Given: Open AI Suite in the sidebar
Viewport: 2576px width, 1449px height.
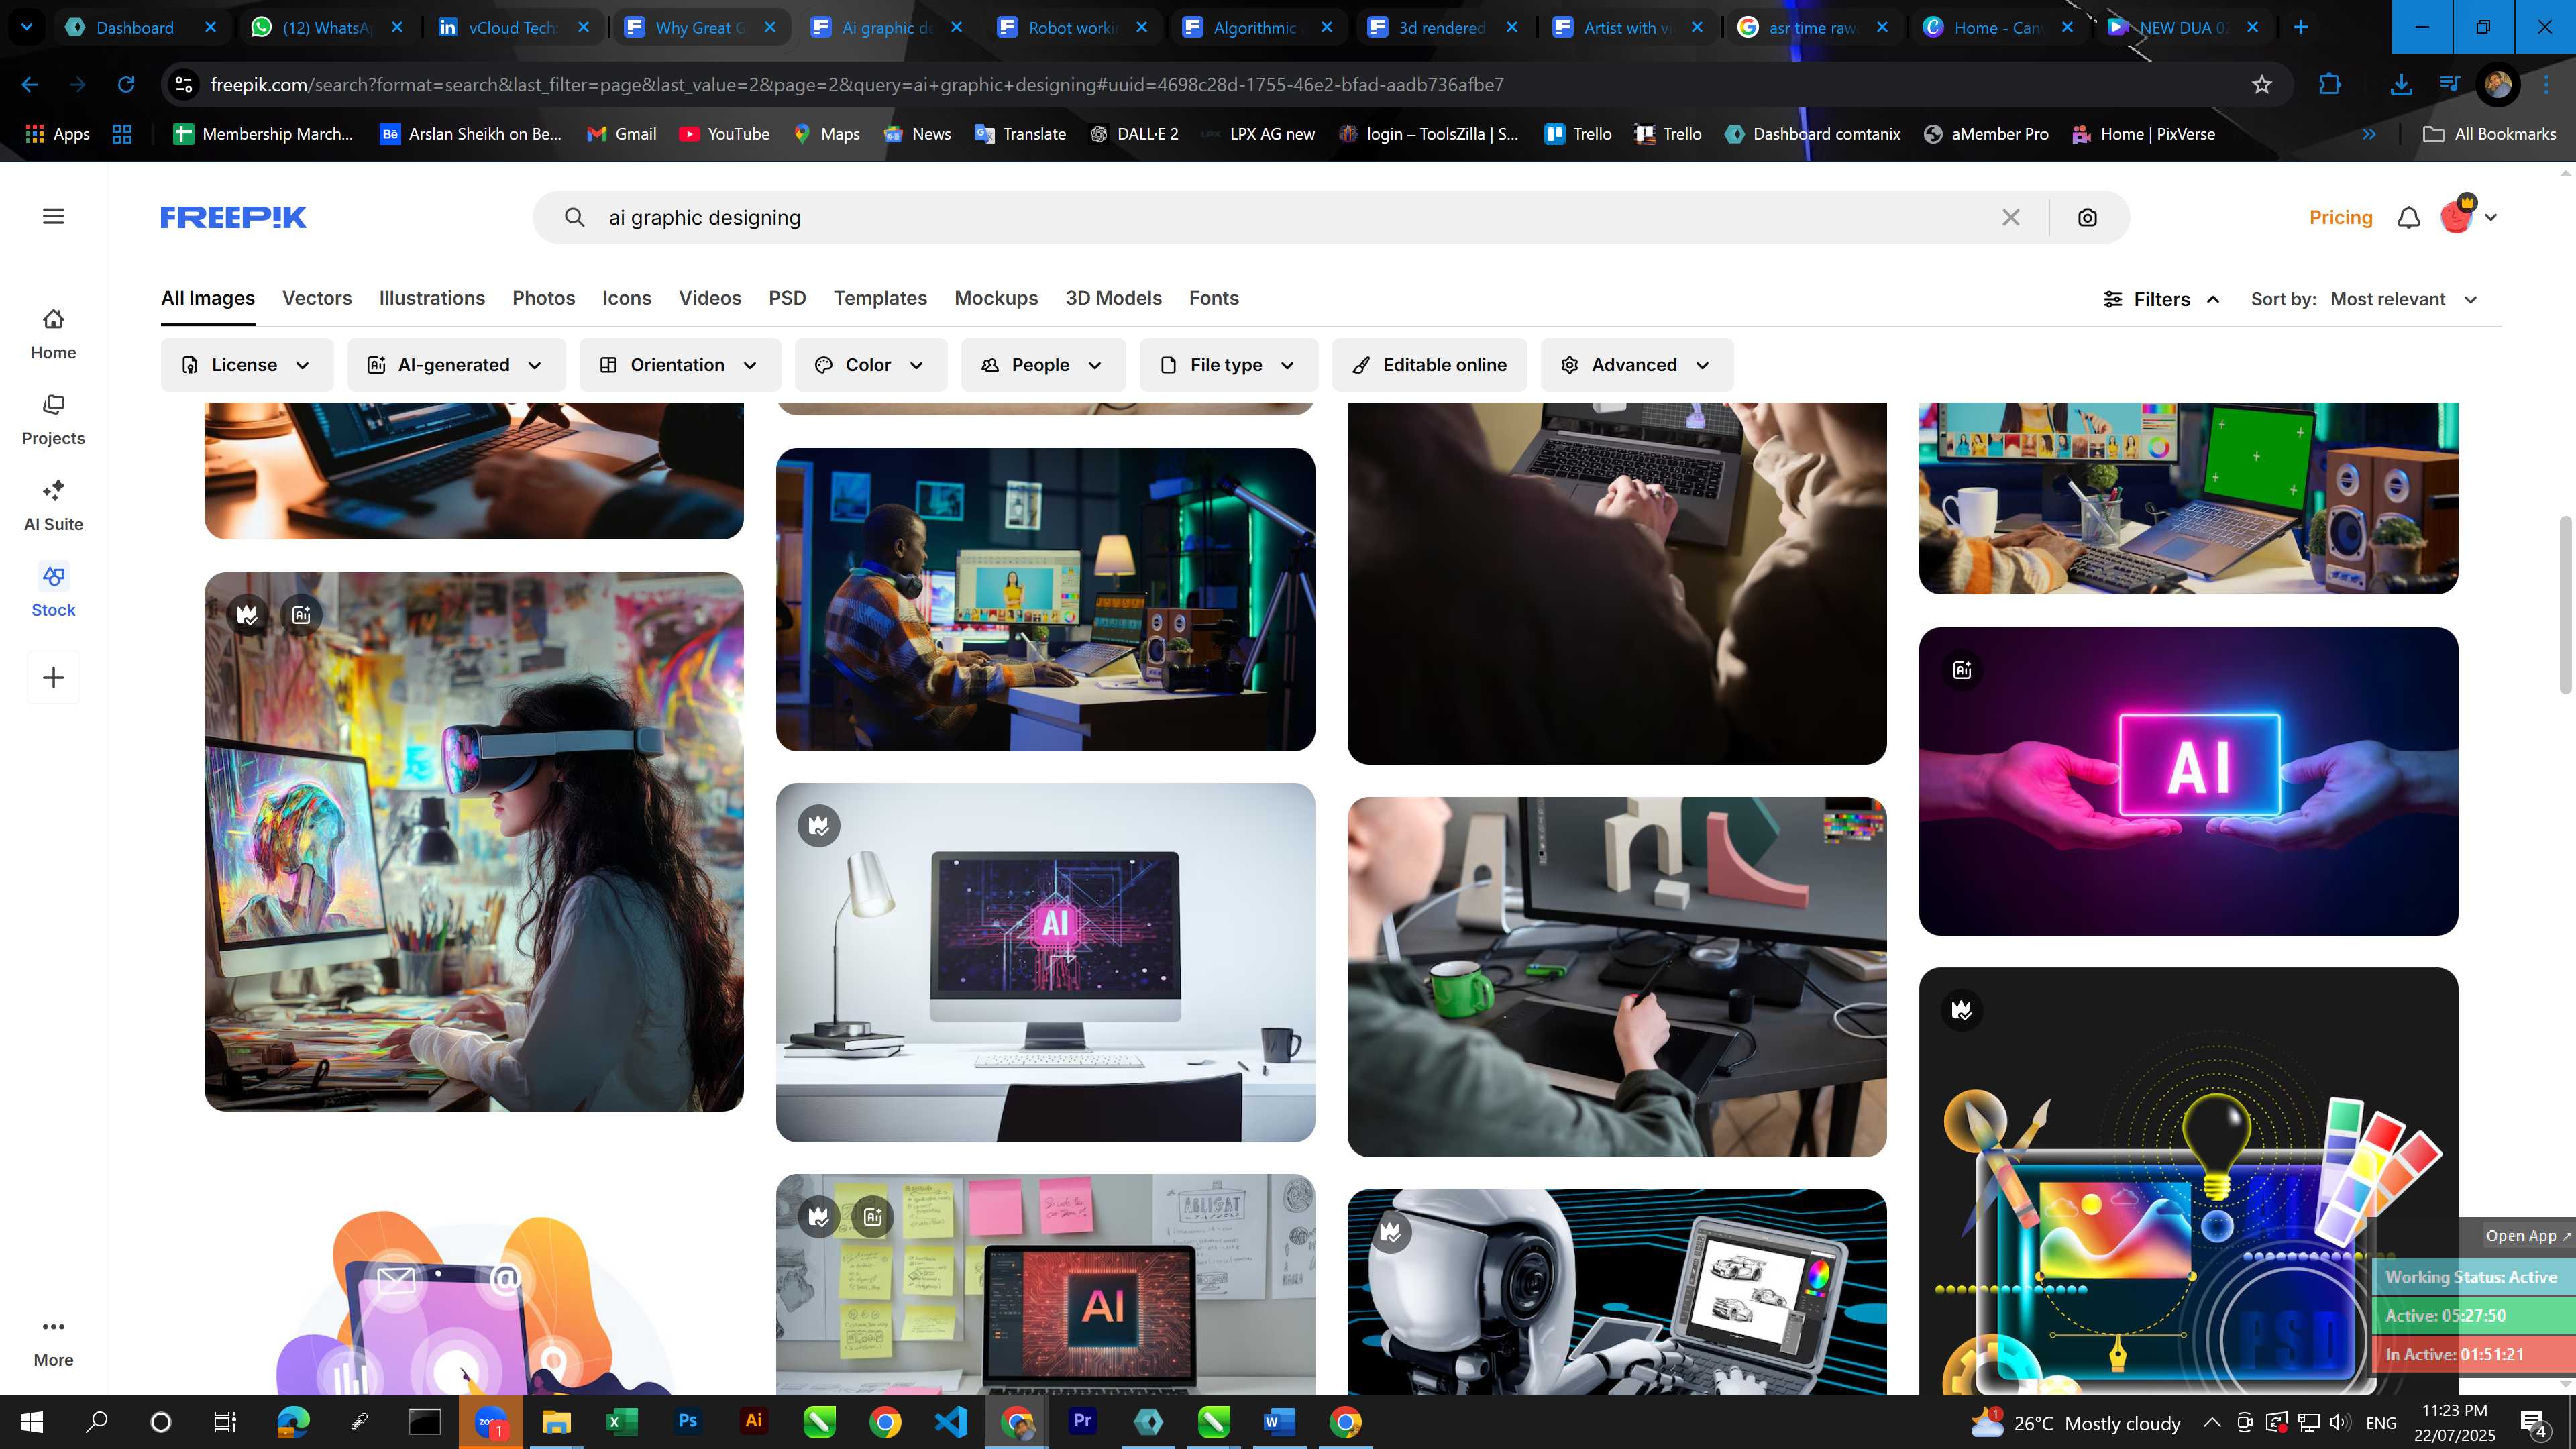Looking at the screenshot, I should point(53,506).
